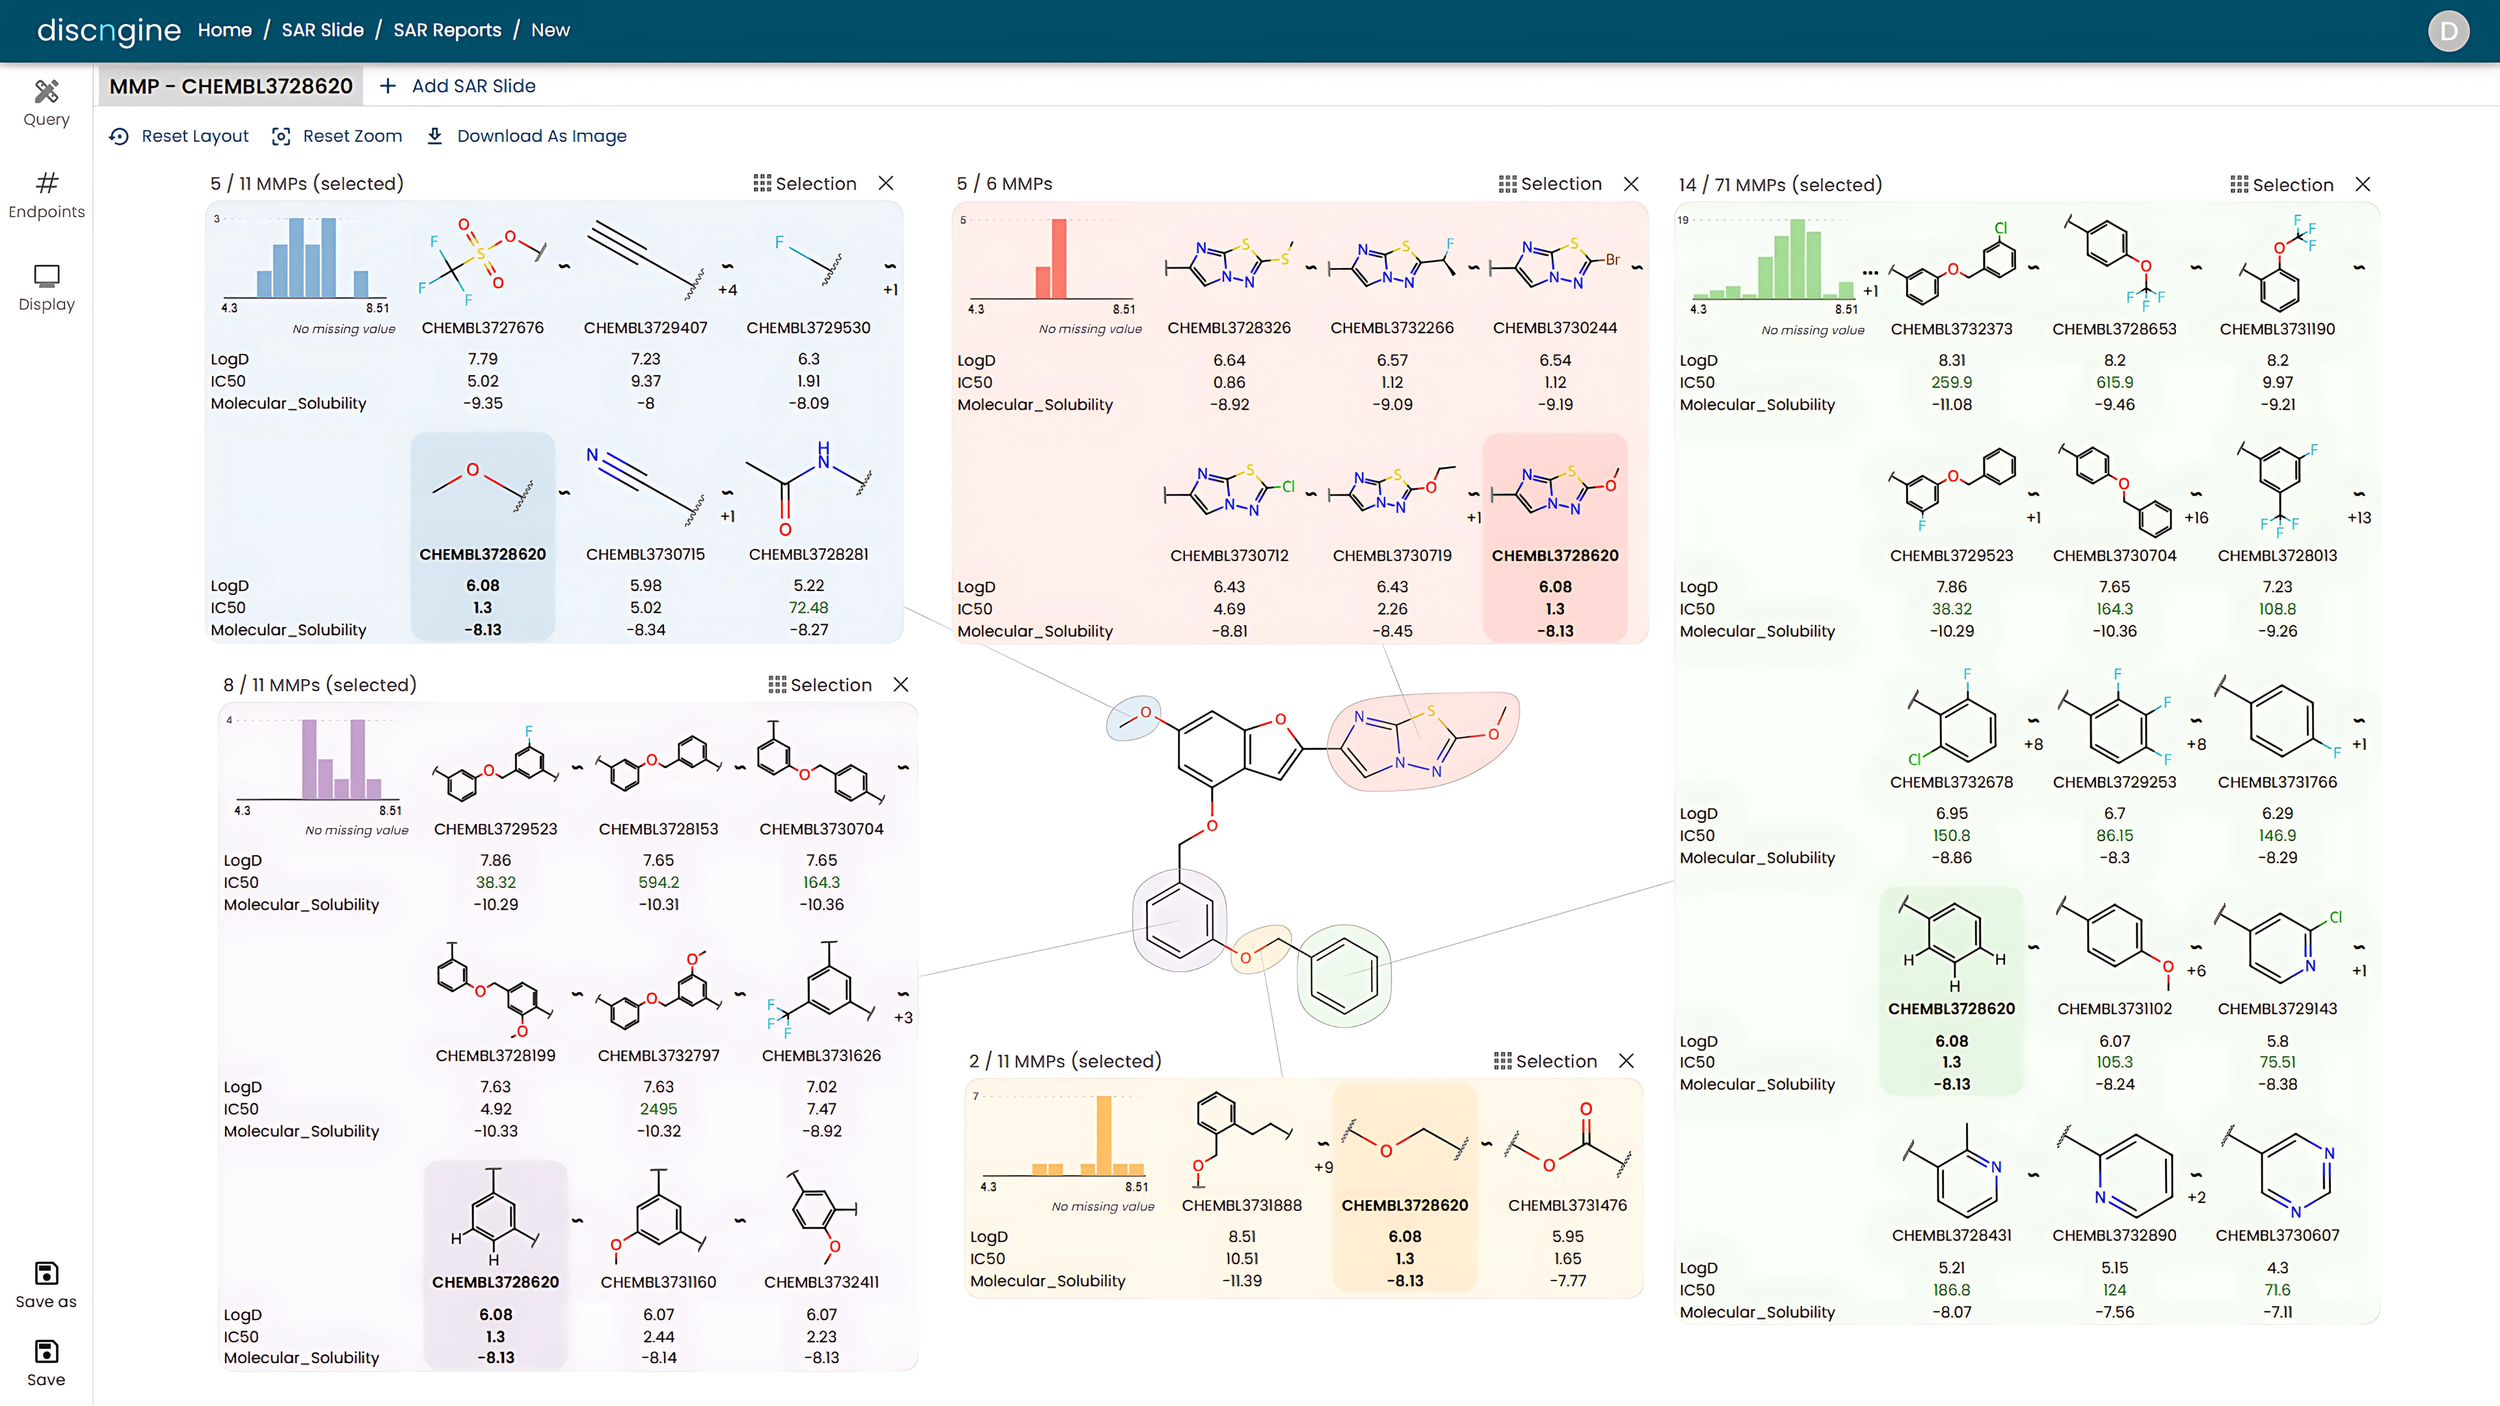This screenshot has height=1406, width=2500.
Task: Click the Download As Image icon
Action: coord(435,136)
